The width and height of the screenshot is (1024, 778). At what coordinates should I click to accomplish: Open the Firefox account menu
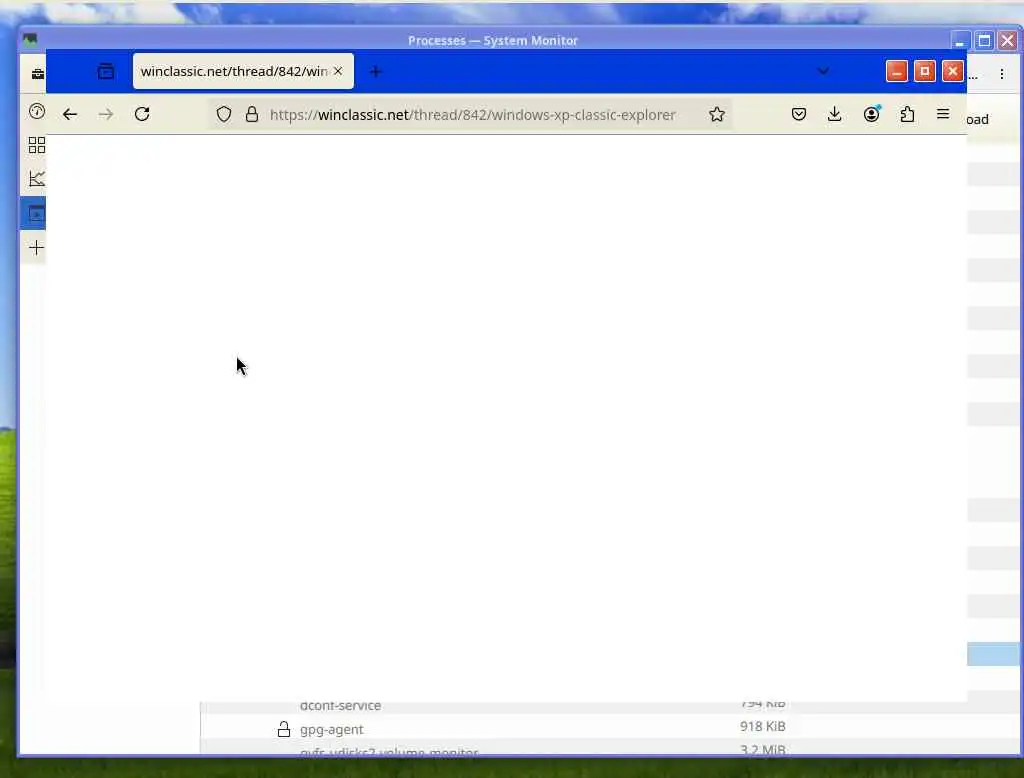point(871,114)
